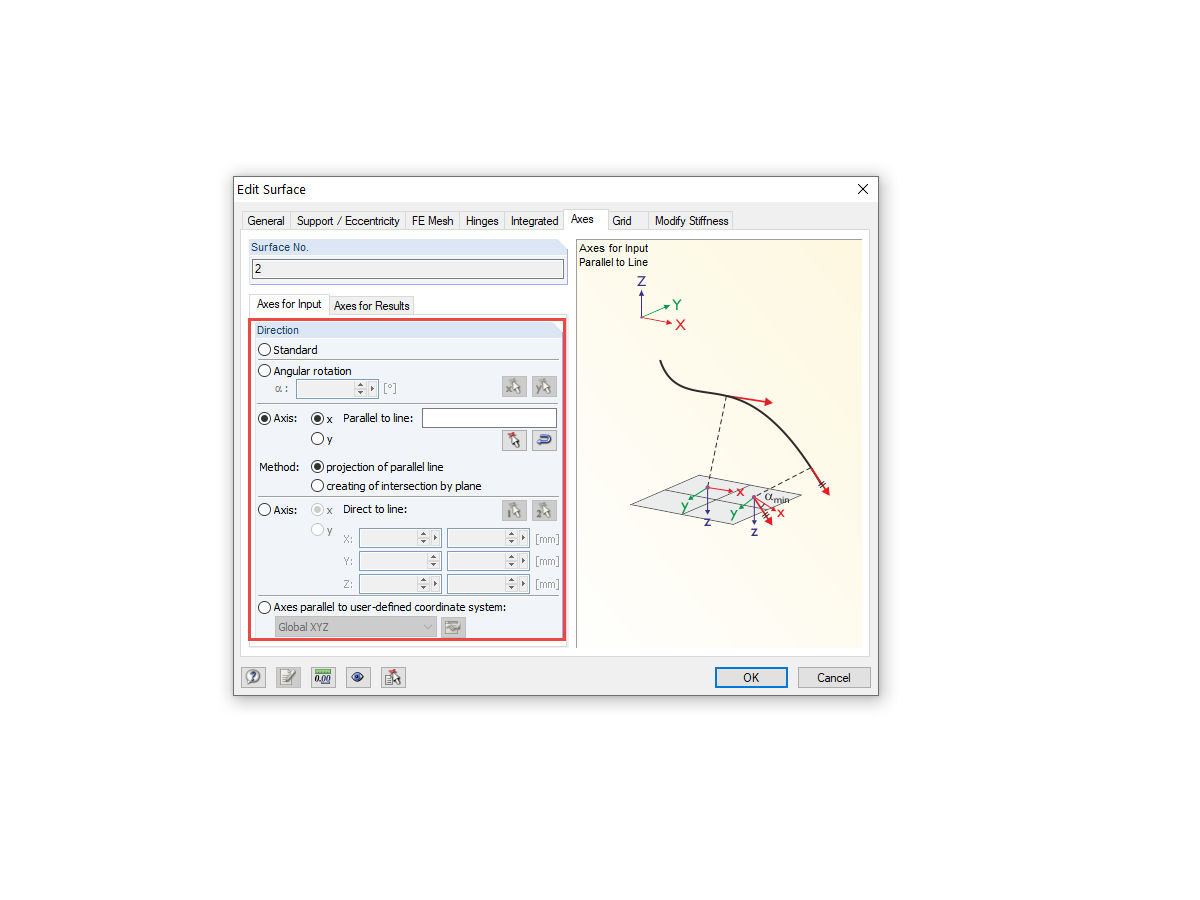Select Axis parallel to line option

pyautogui.click(x=264, y=418)
